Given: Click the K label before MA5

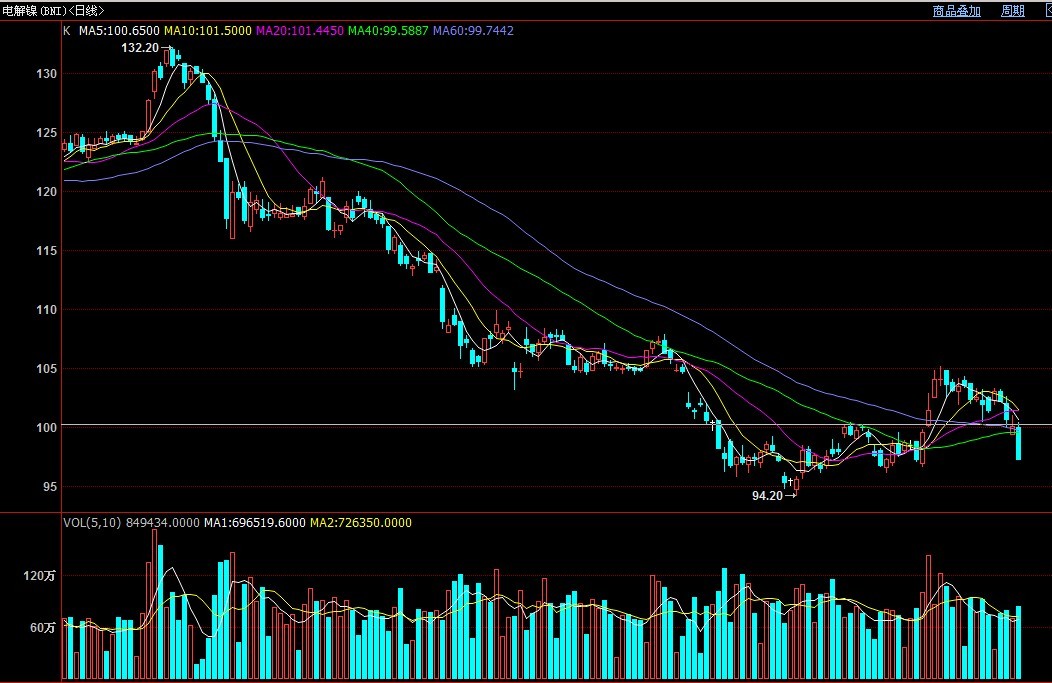Looking at the screenshot, I should point(66,31).
